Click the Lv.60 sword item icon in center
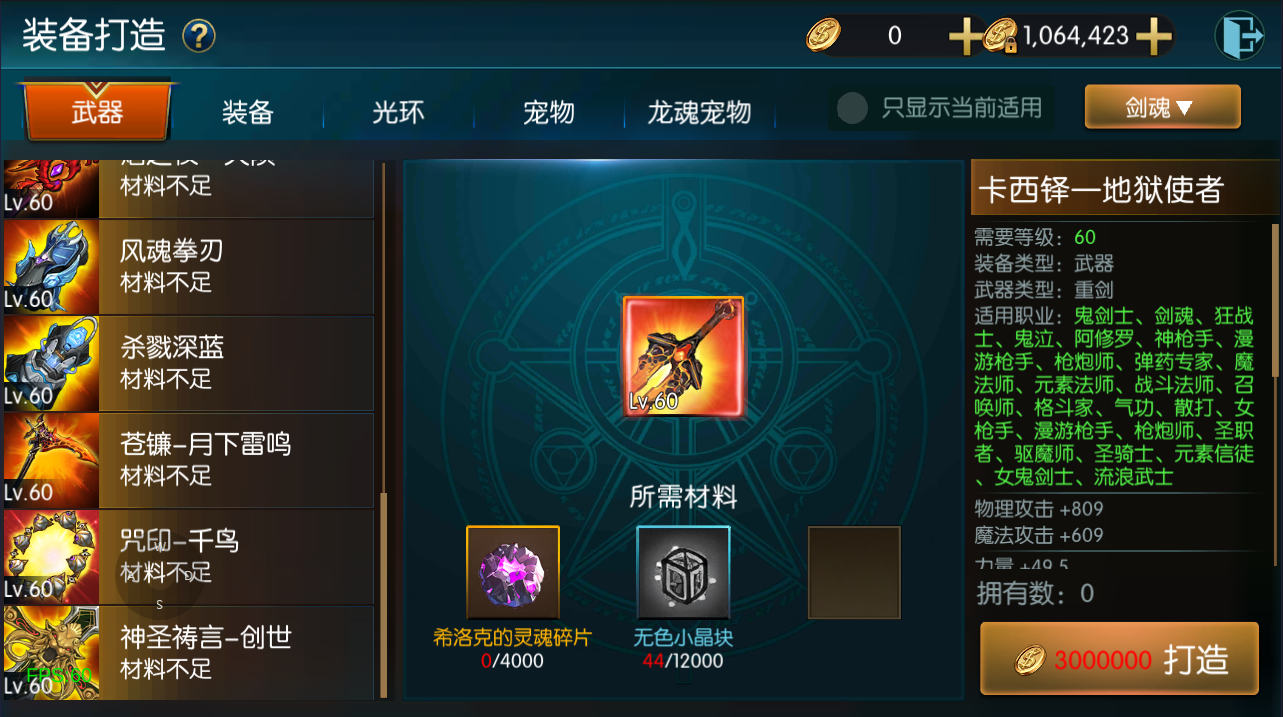 [683, 357]
